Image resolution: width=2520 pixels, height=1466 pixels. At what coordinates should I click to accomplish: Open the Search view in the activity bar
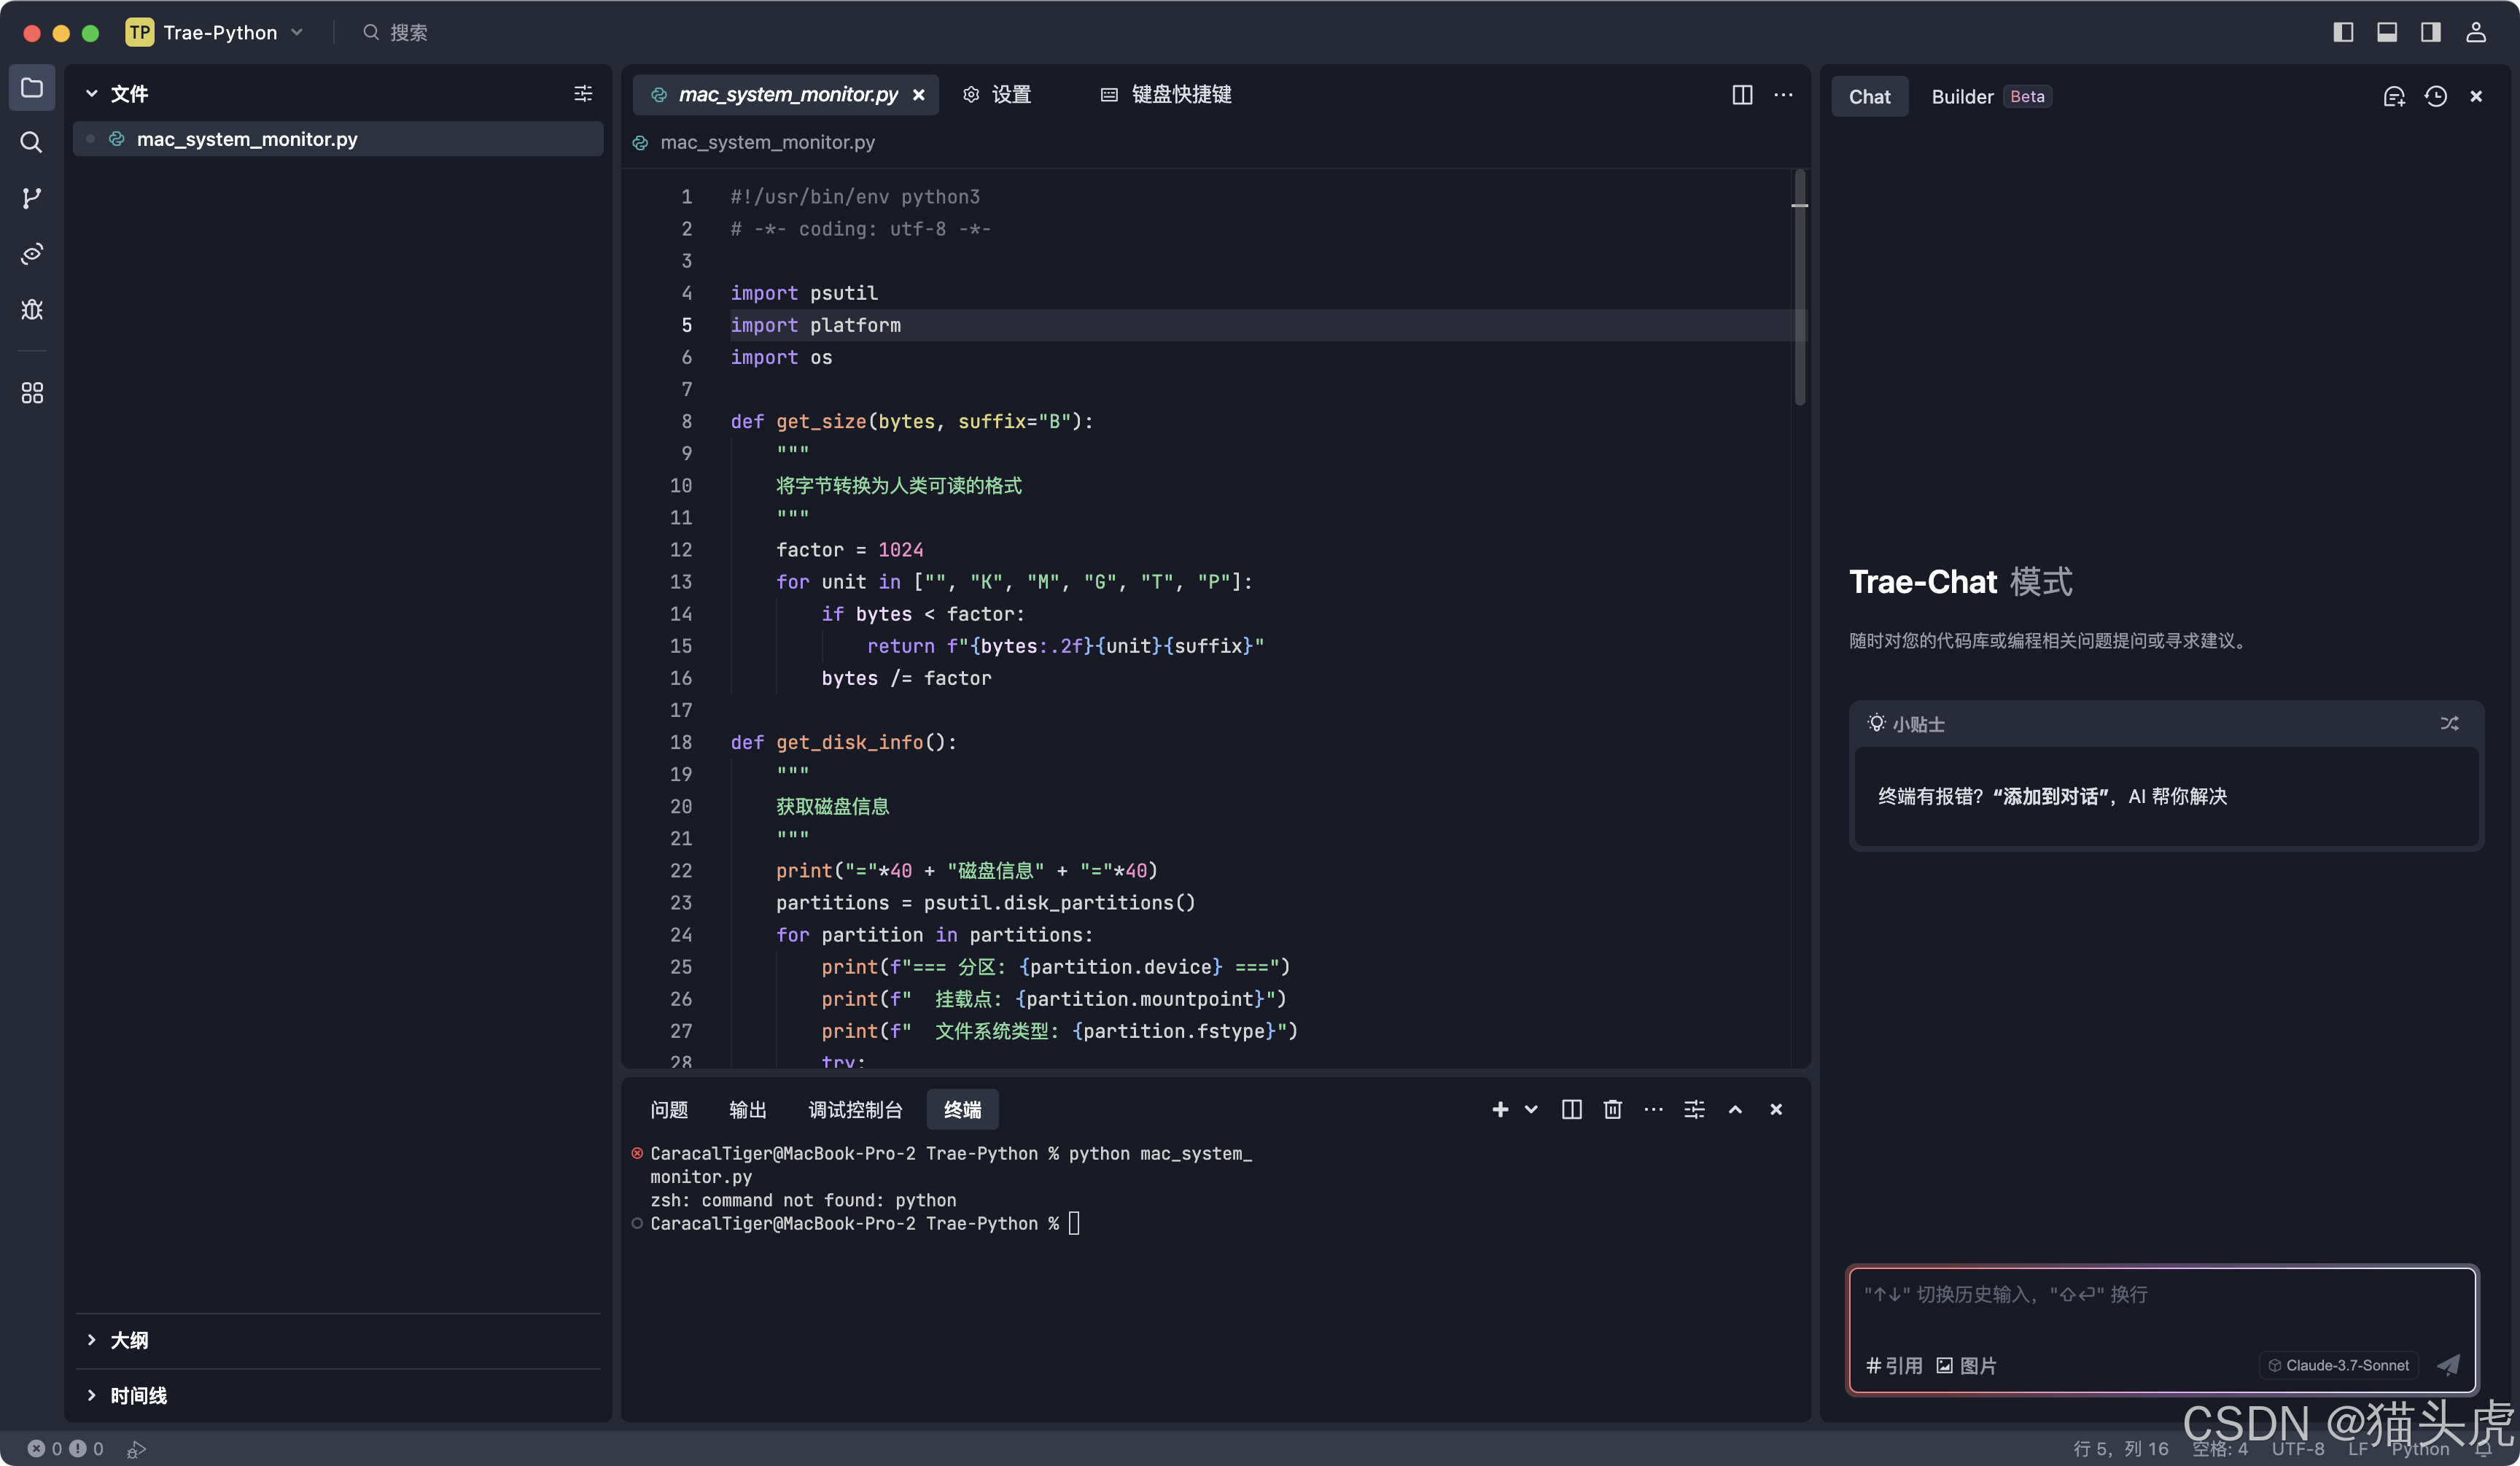(x=31, y=143)
